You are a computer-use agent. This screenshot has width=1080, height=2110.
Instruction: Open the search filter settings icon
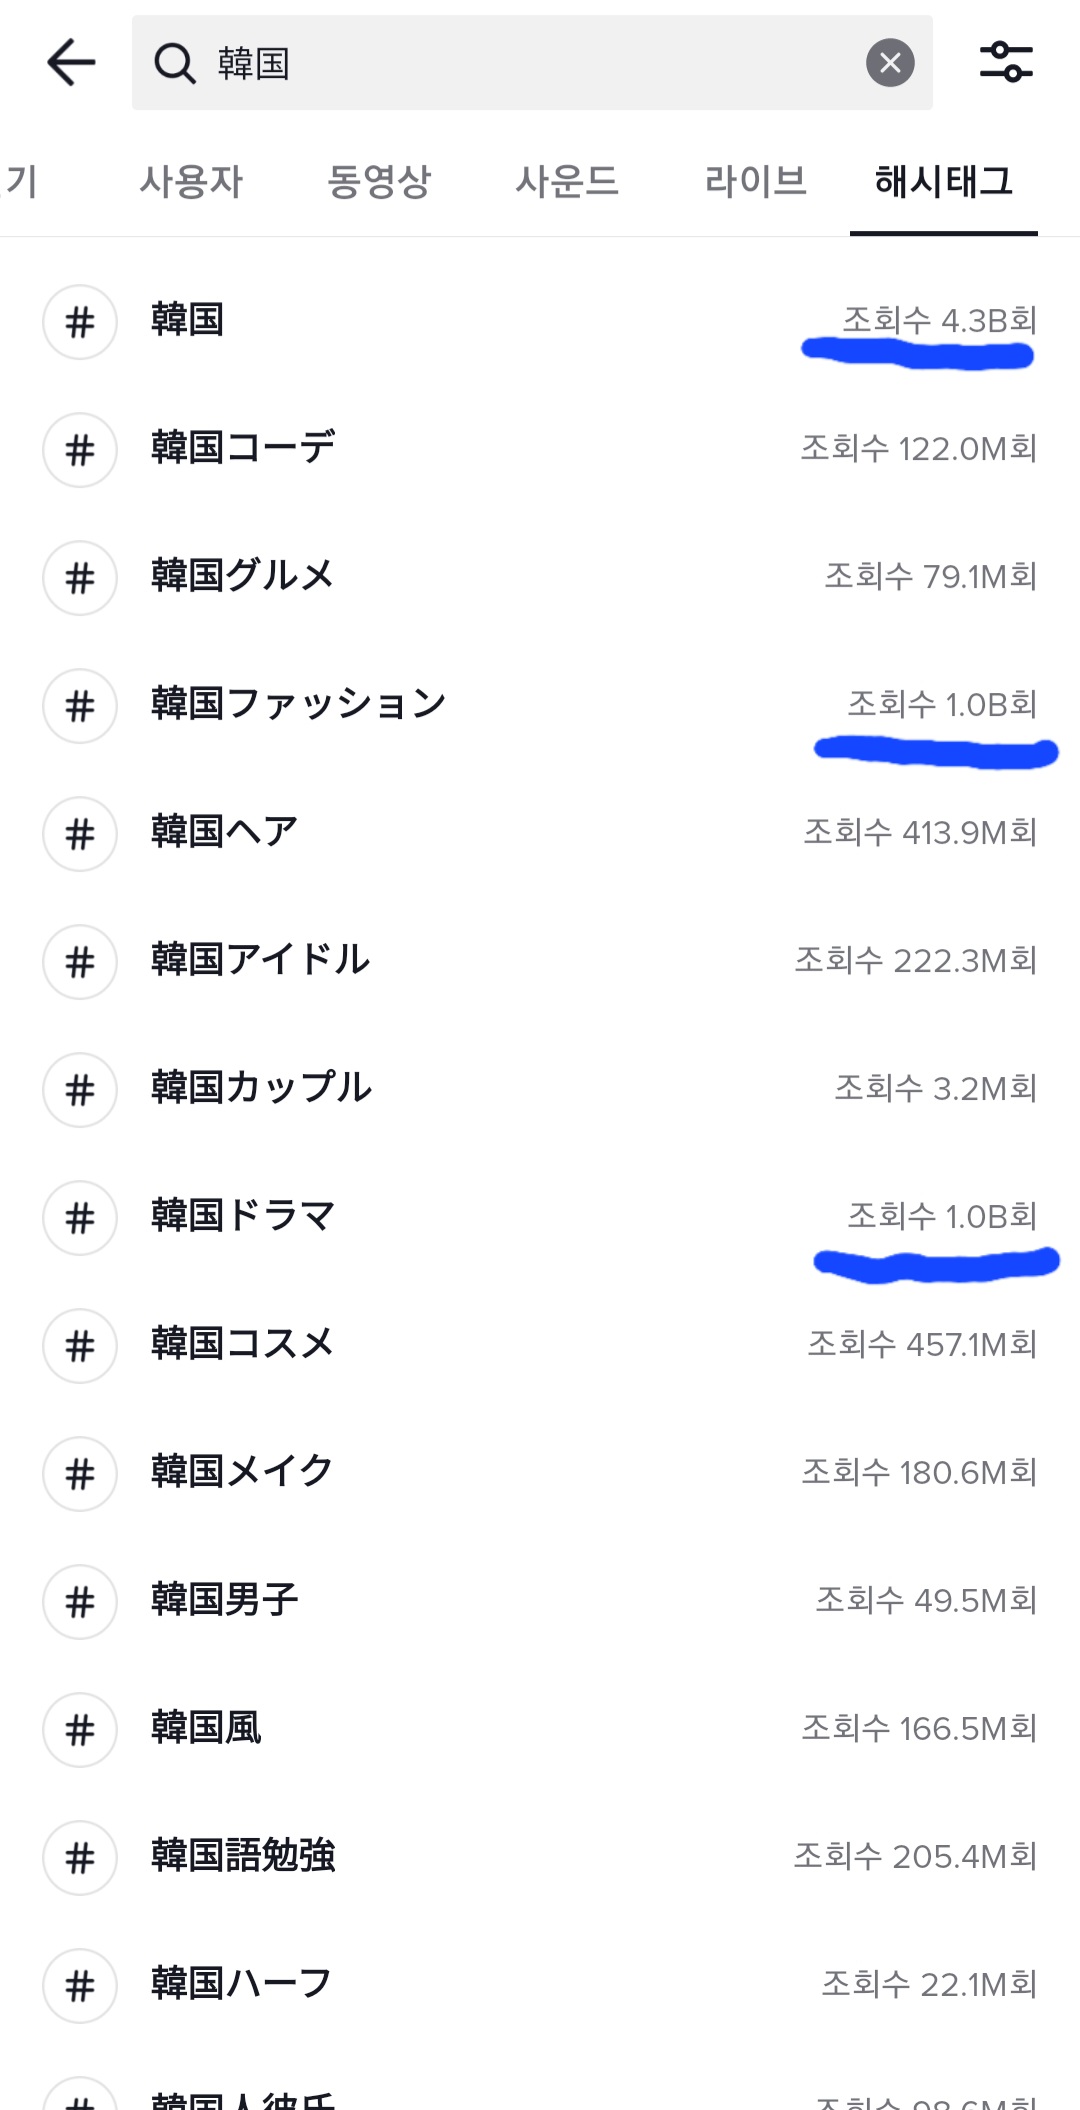click(1005, 63)
